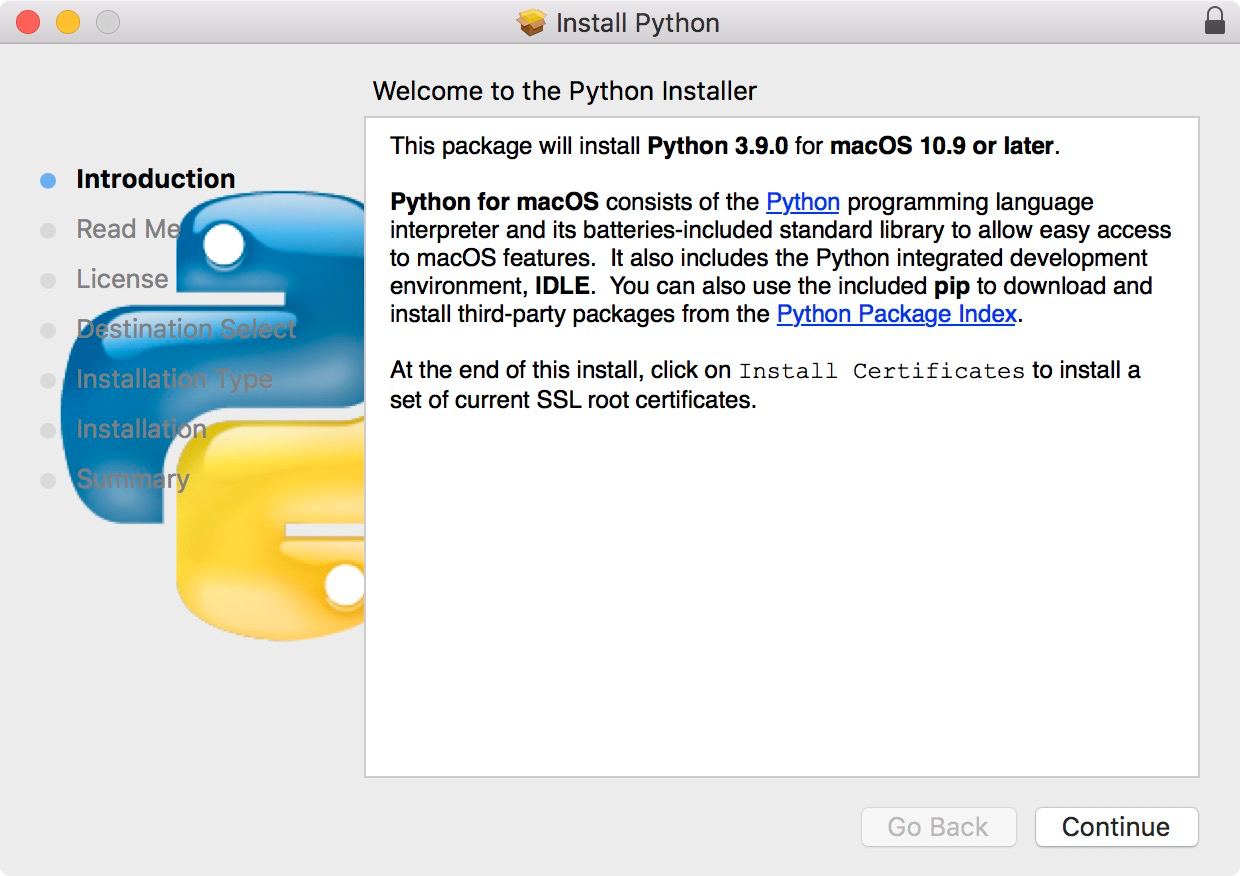Select the License step
Viewport: 1240px width, 876px height.
coord(122,279)
